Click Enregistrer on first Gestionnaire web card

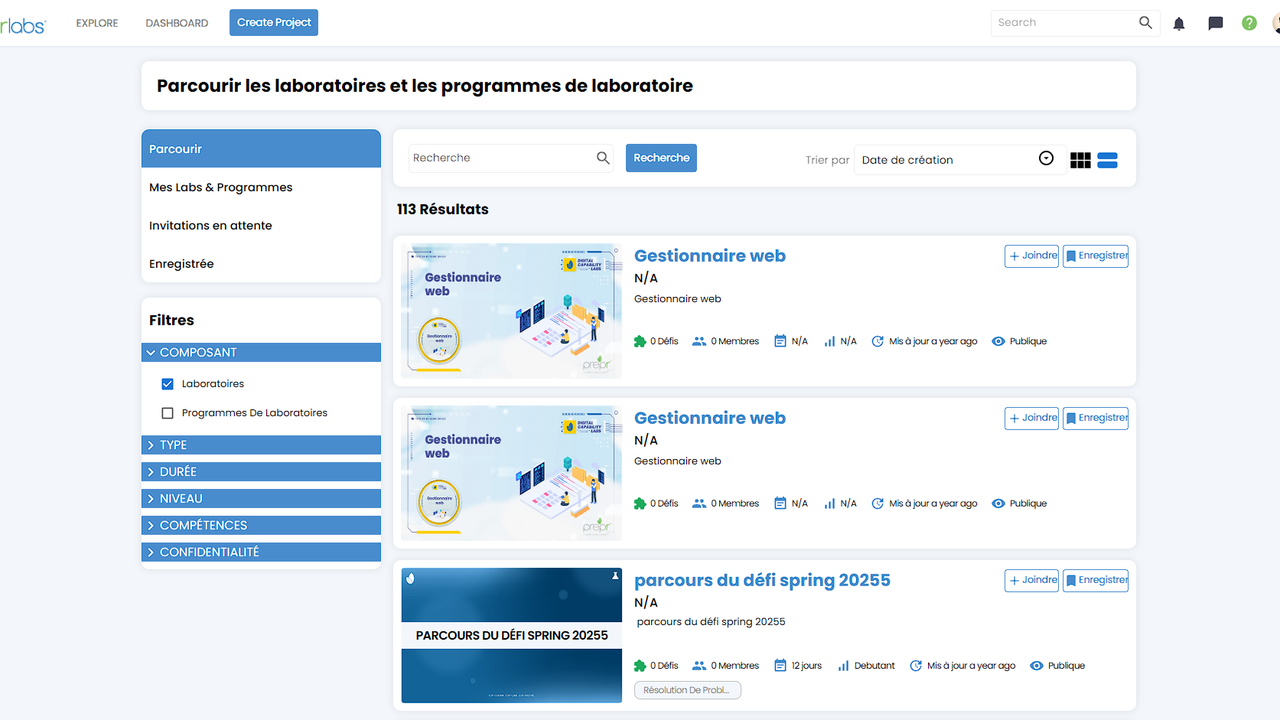click(1096, 256)
